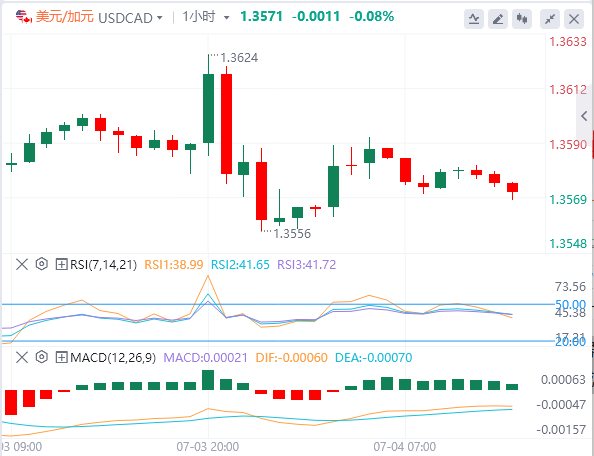This screenshot has width=594, height=456.
Task: Remove the RSI indicator panel
Action: pyautogui.click(x=22, y=264)
